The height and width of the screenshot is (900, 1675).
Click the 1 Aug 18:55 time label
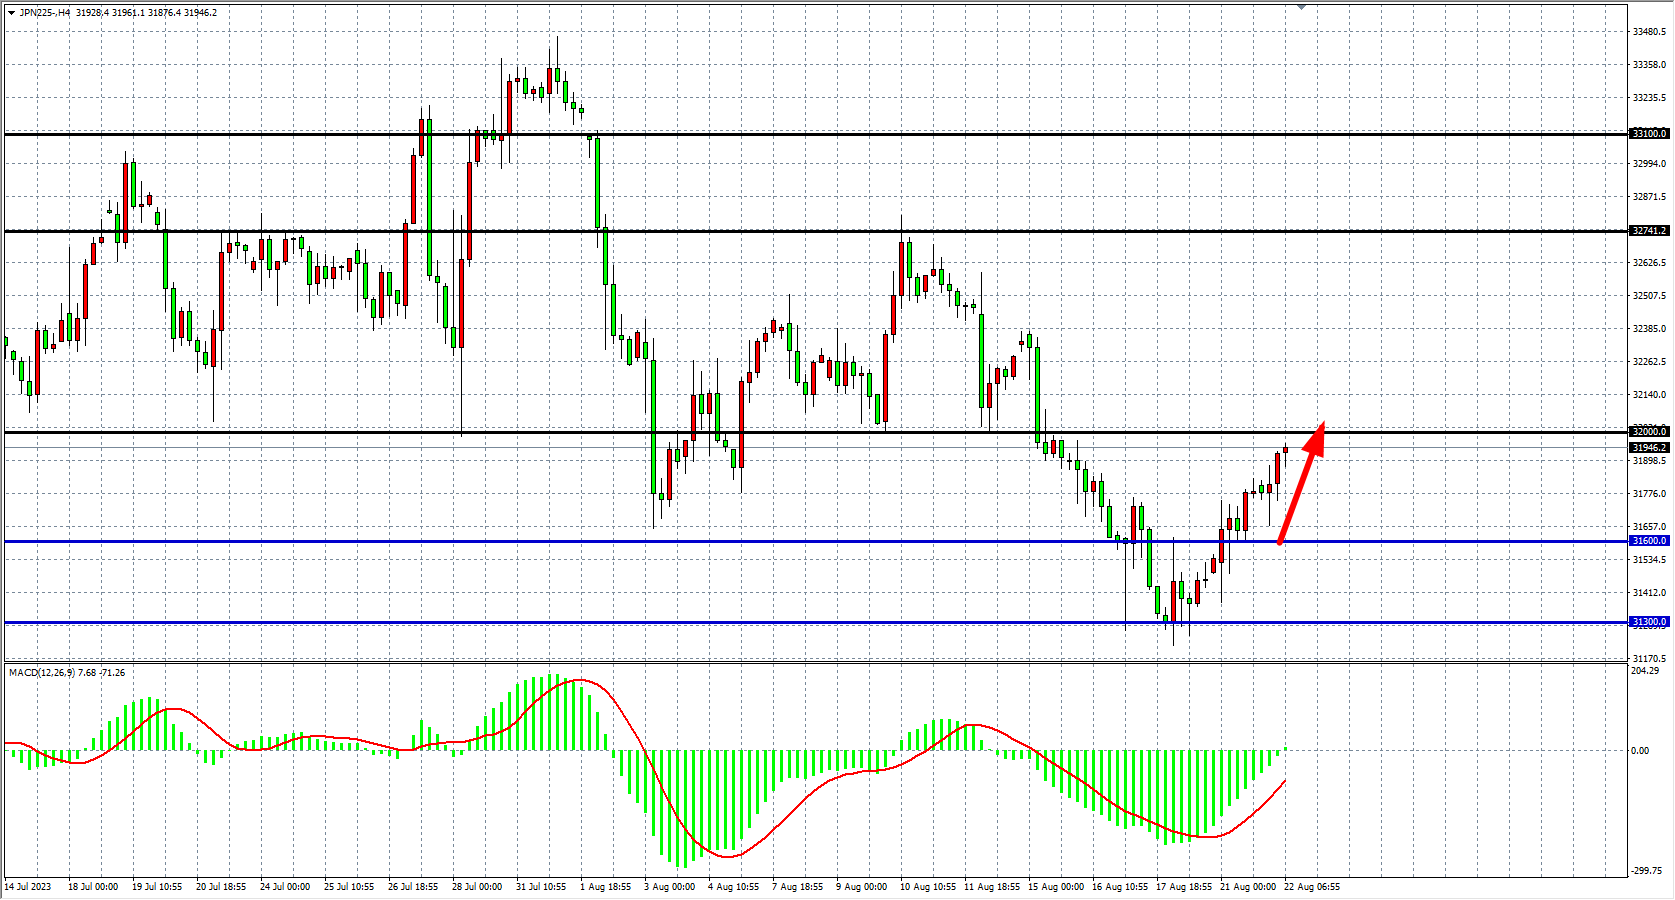click(605, 887)
